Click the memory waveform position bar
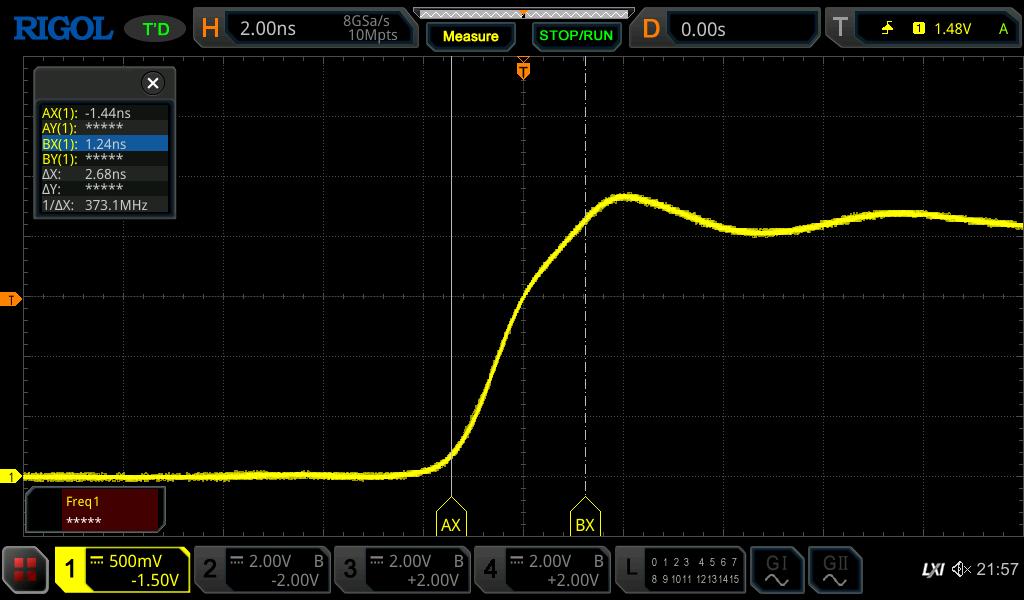1024x600 pixels. (524, 13)
